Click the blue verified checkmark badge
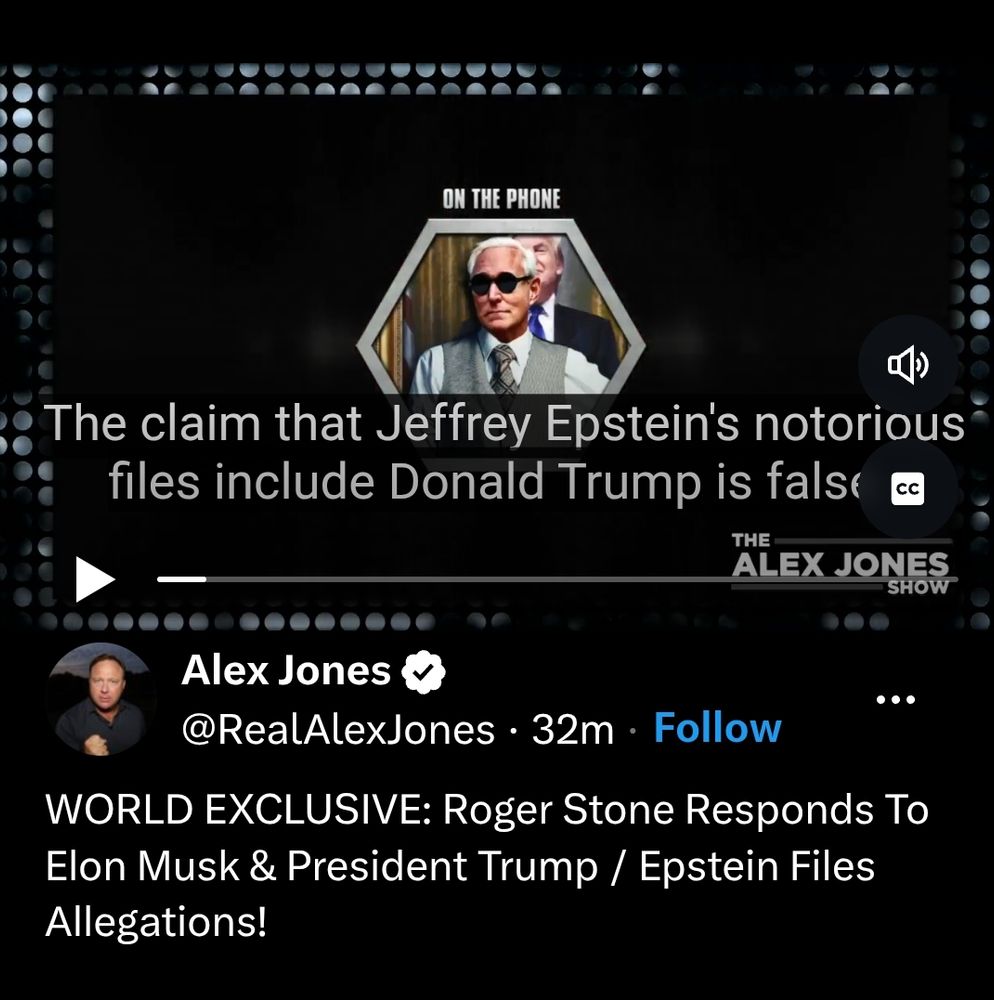The height and width of the screenshot is (1000, 994). [423, 672]
